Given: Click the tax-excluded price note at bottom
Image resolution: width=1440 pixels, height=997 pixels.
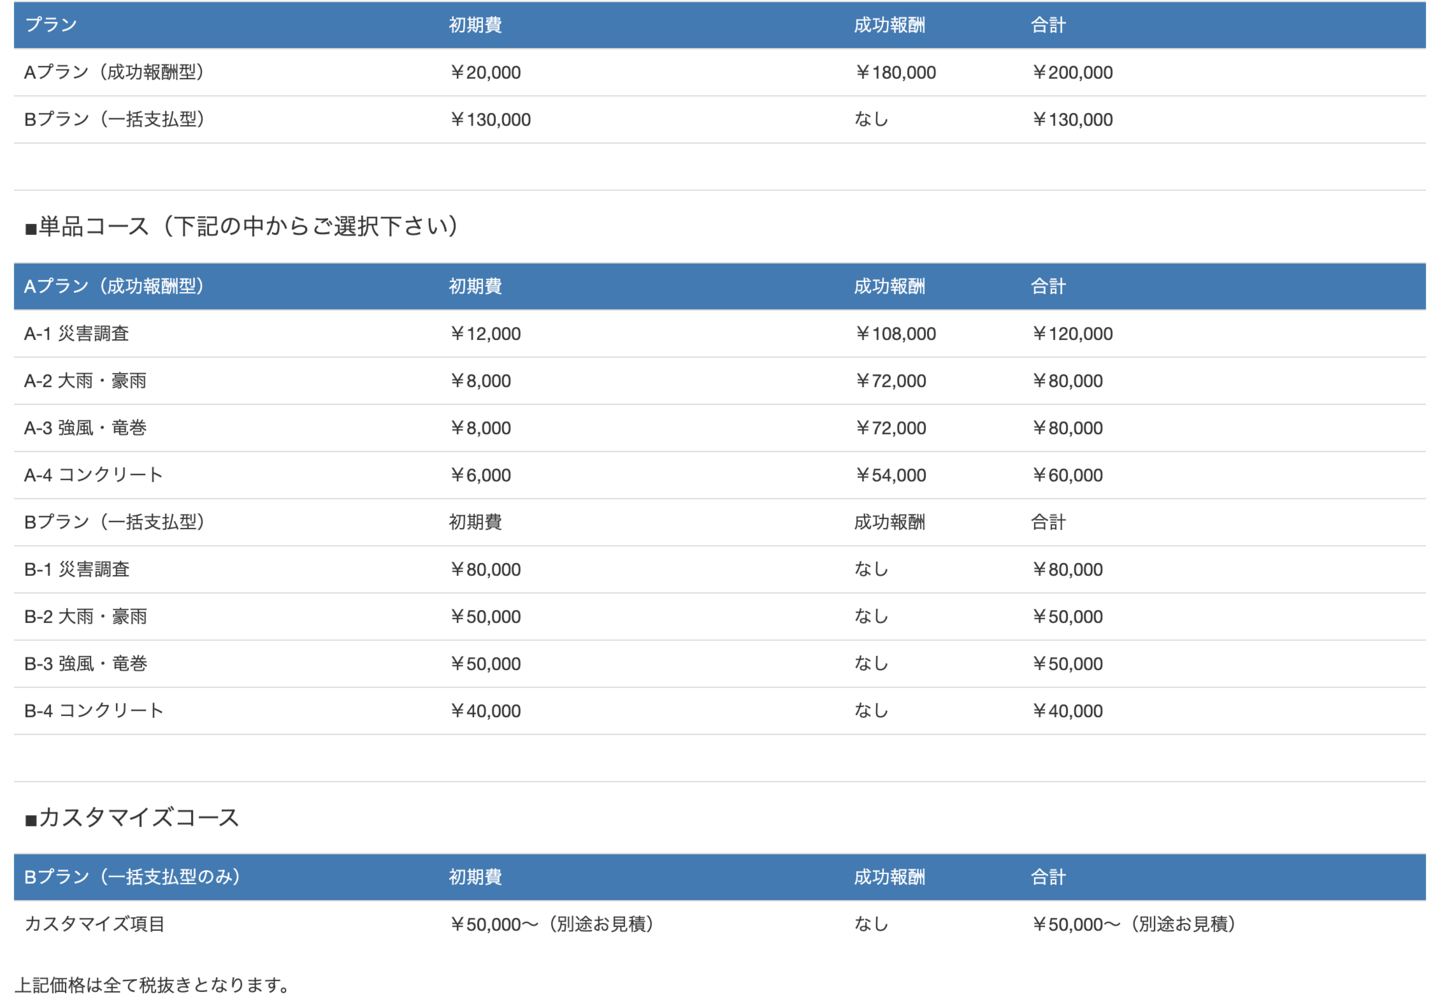Looking at the screenshot, I should [152, 985].
